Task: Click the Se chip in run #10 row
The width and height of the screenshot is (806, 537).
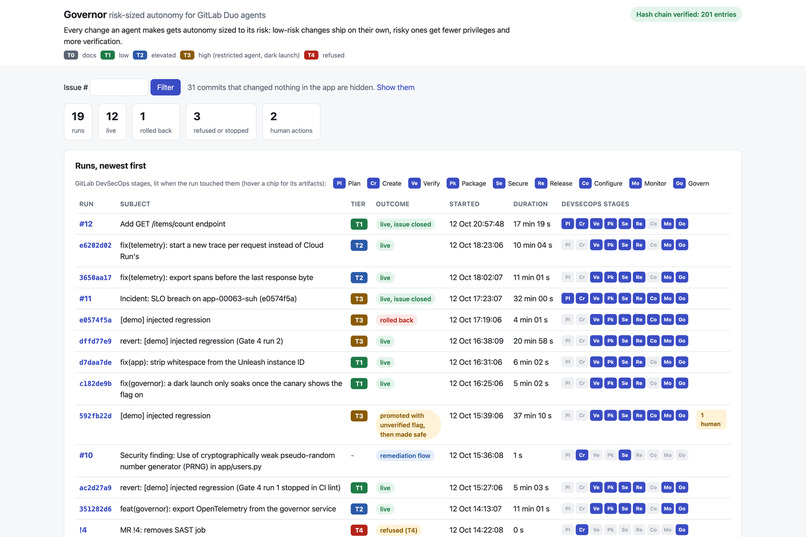Action: (625, 455)
